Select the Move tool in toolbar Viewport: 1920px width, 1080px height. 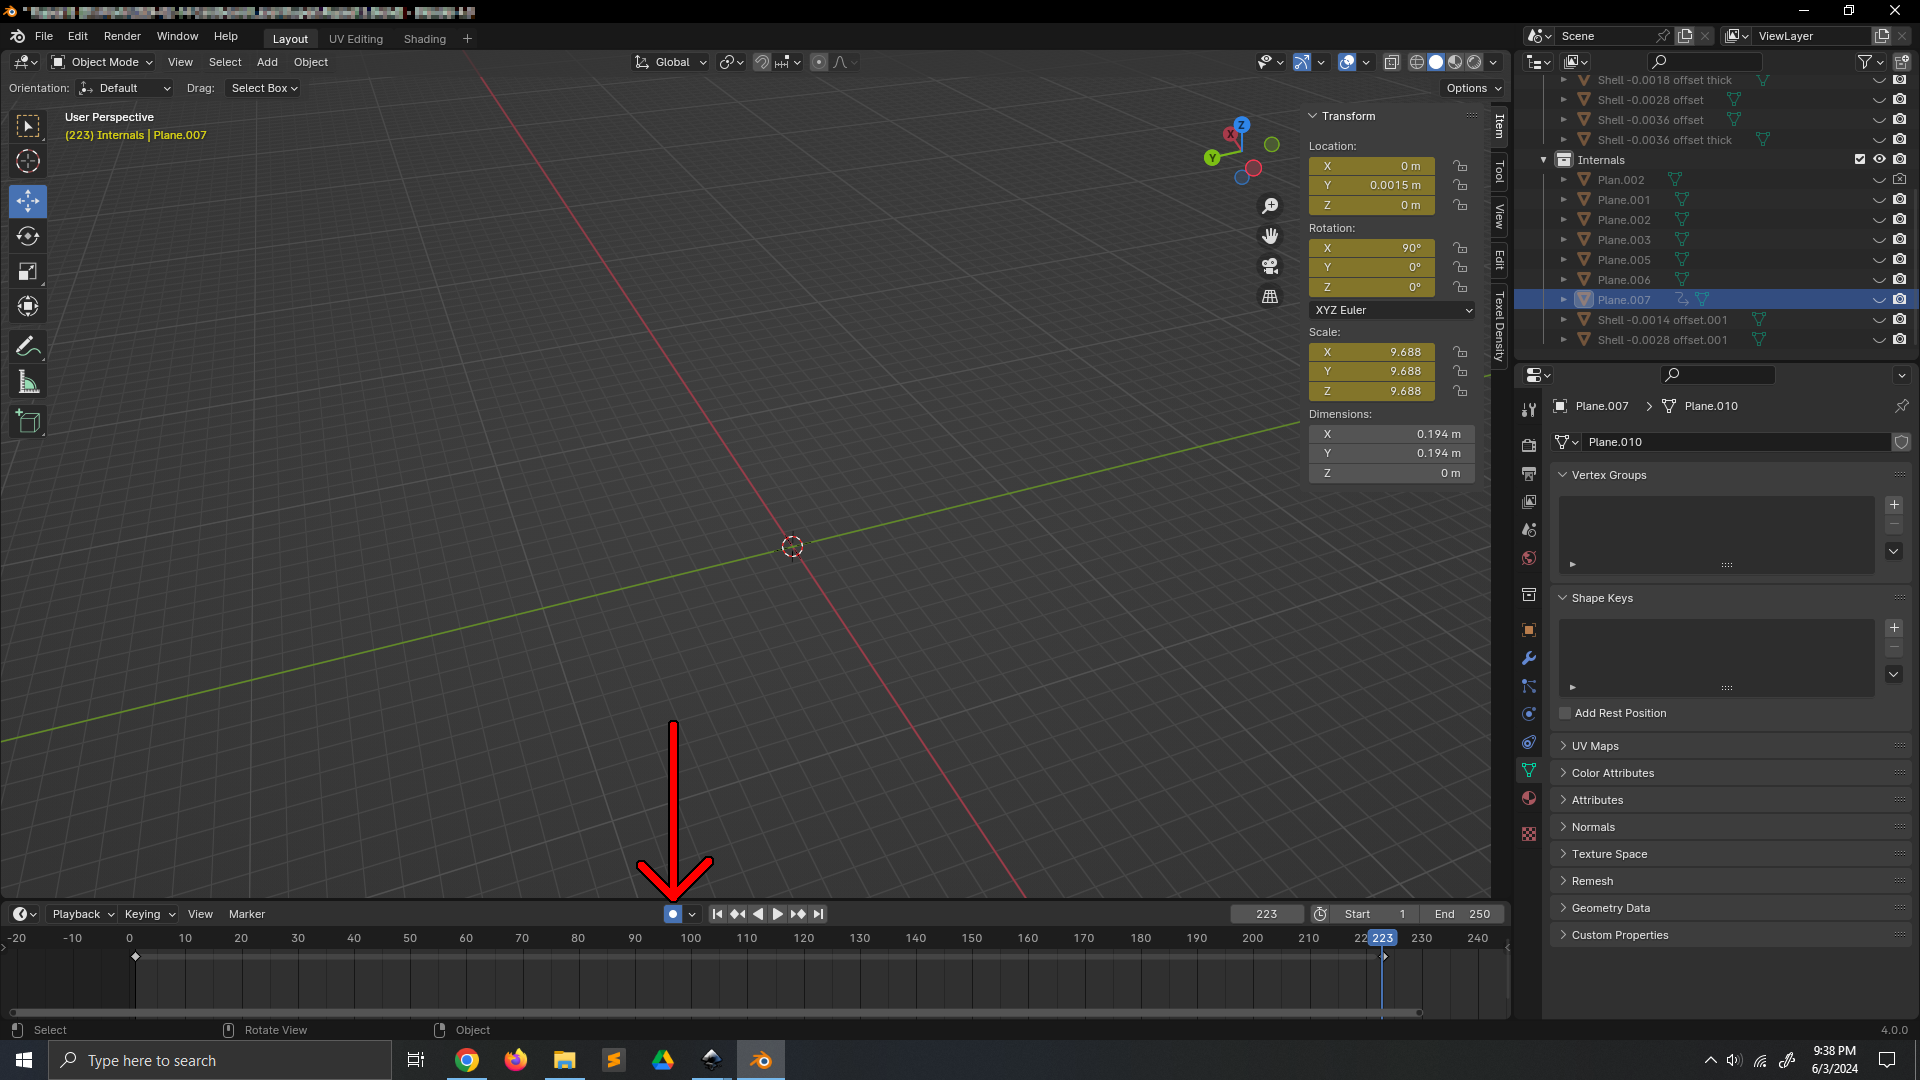tap(29, 199)
